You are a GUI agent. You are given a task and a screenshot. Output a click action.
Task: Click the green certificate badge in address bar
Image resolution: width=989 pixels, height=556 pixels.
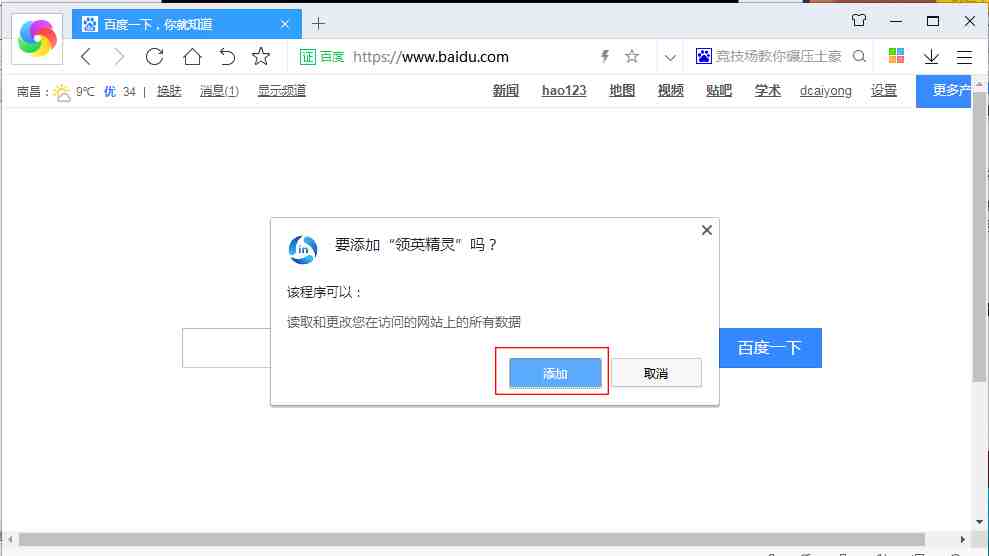tap(307, 57)
